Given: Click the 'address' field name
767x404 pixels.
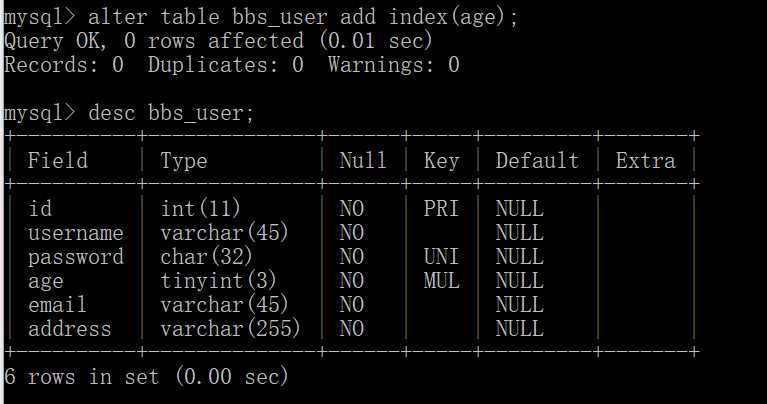Looking at the screenshot, I should click(69, 329).
